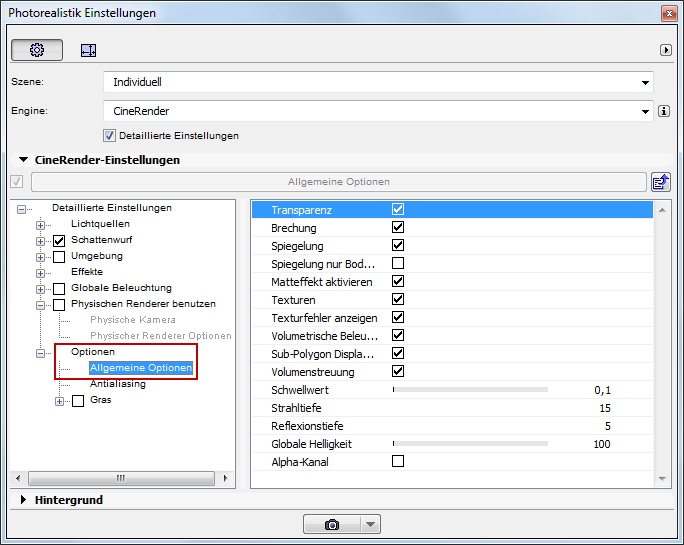This screenshot has height=545, width=684.
Task: Uncheck Texturfehler anzeigen
Action: click(398, 317)
